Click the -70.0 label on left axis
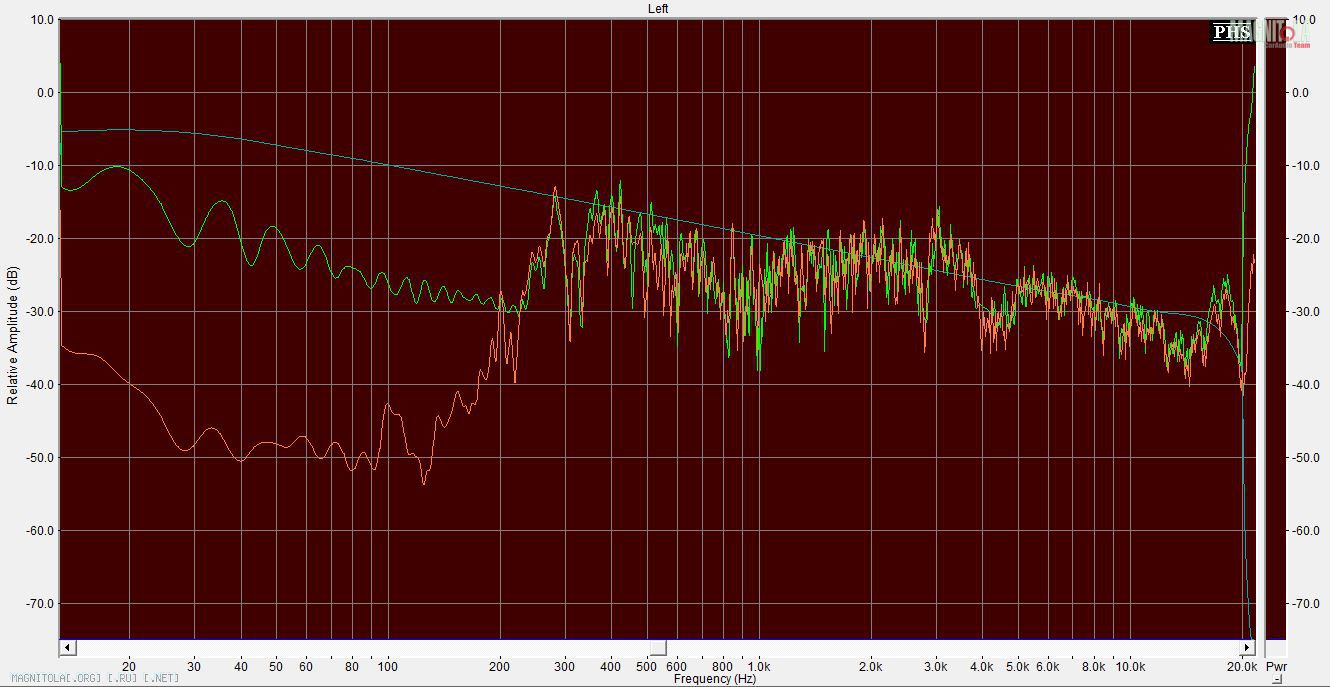The image size is (1330, 687). 41,604
